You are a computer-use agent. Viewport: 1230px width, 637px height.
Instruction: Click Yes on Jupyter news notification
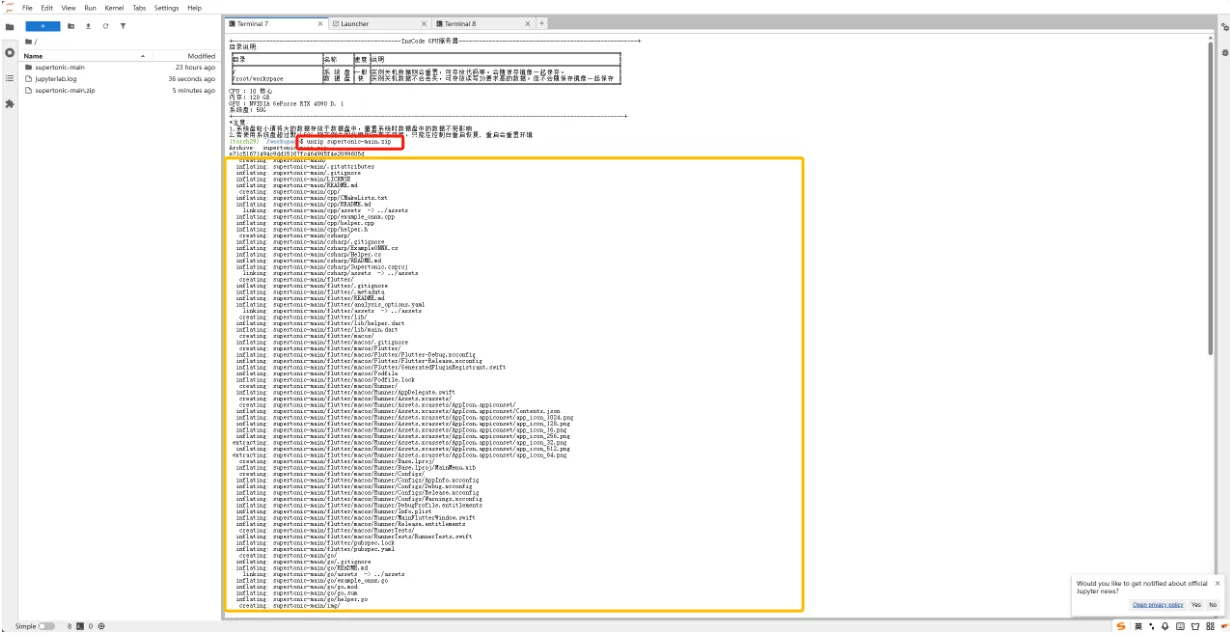(x=1195, y=605)
